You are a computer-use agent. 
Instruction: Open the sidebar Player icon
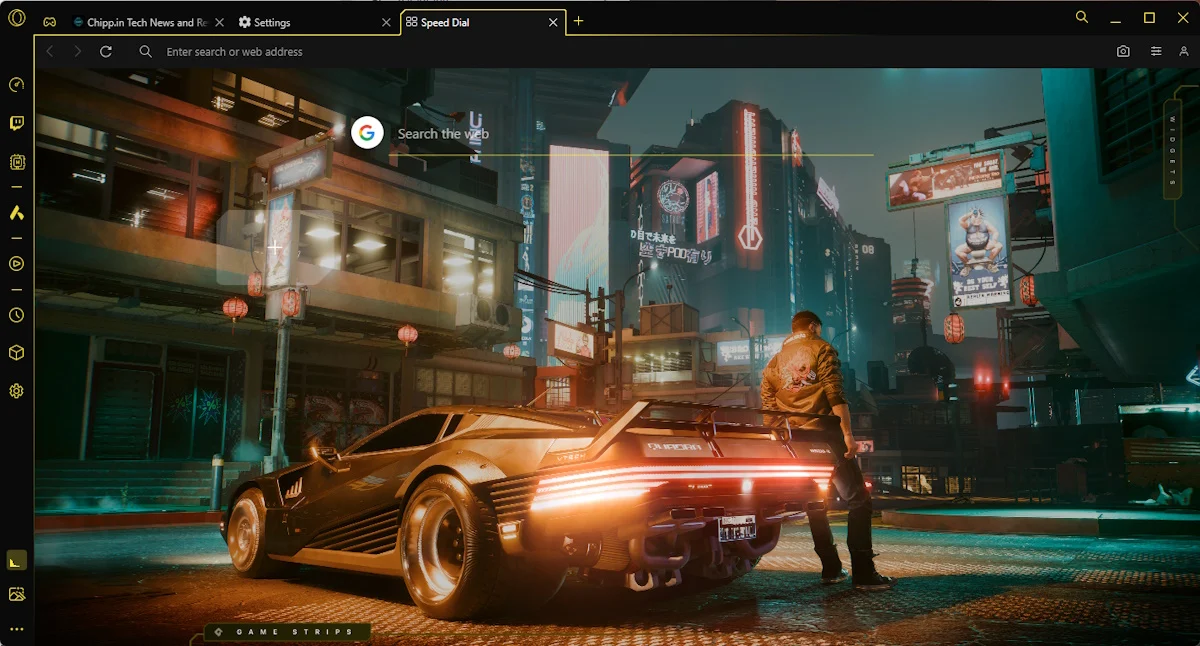[x=16, y=264]
